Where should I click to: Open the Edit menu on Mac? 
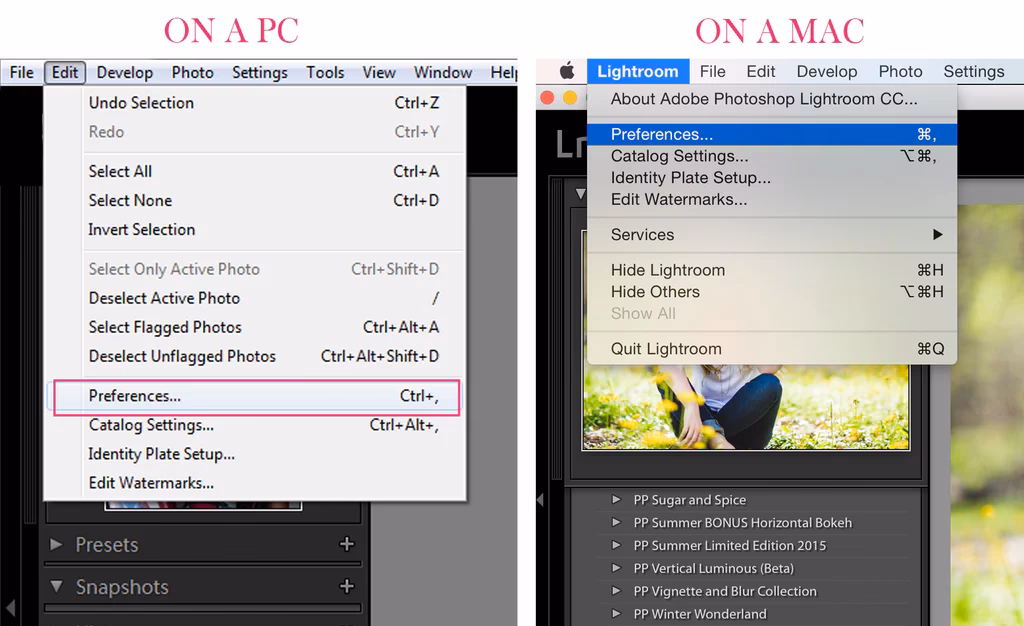tap(761, 71)
